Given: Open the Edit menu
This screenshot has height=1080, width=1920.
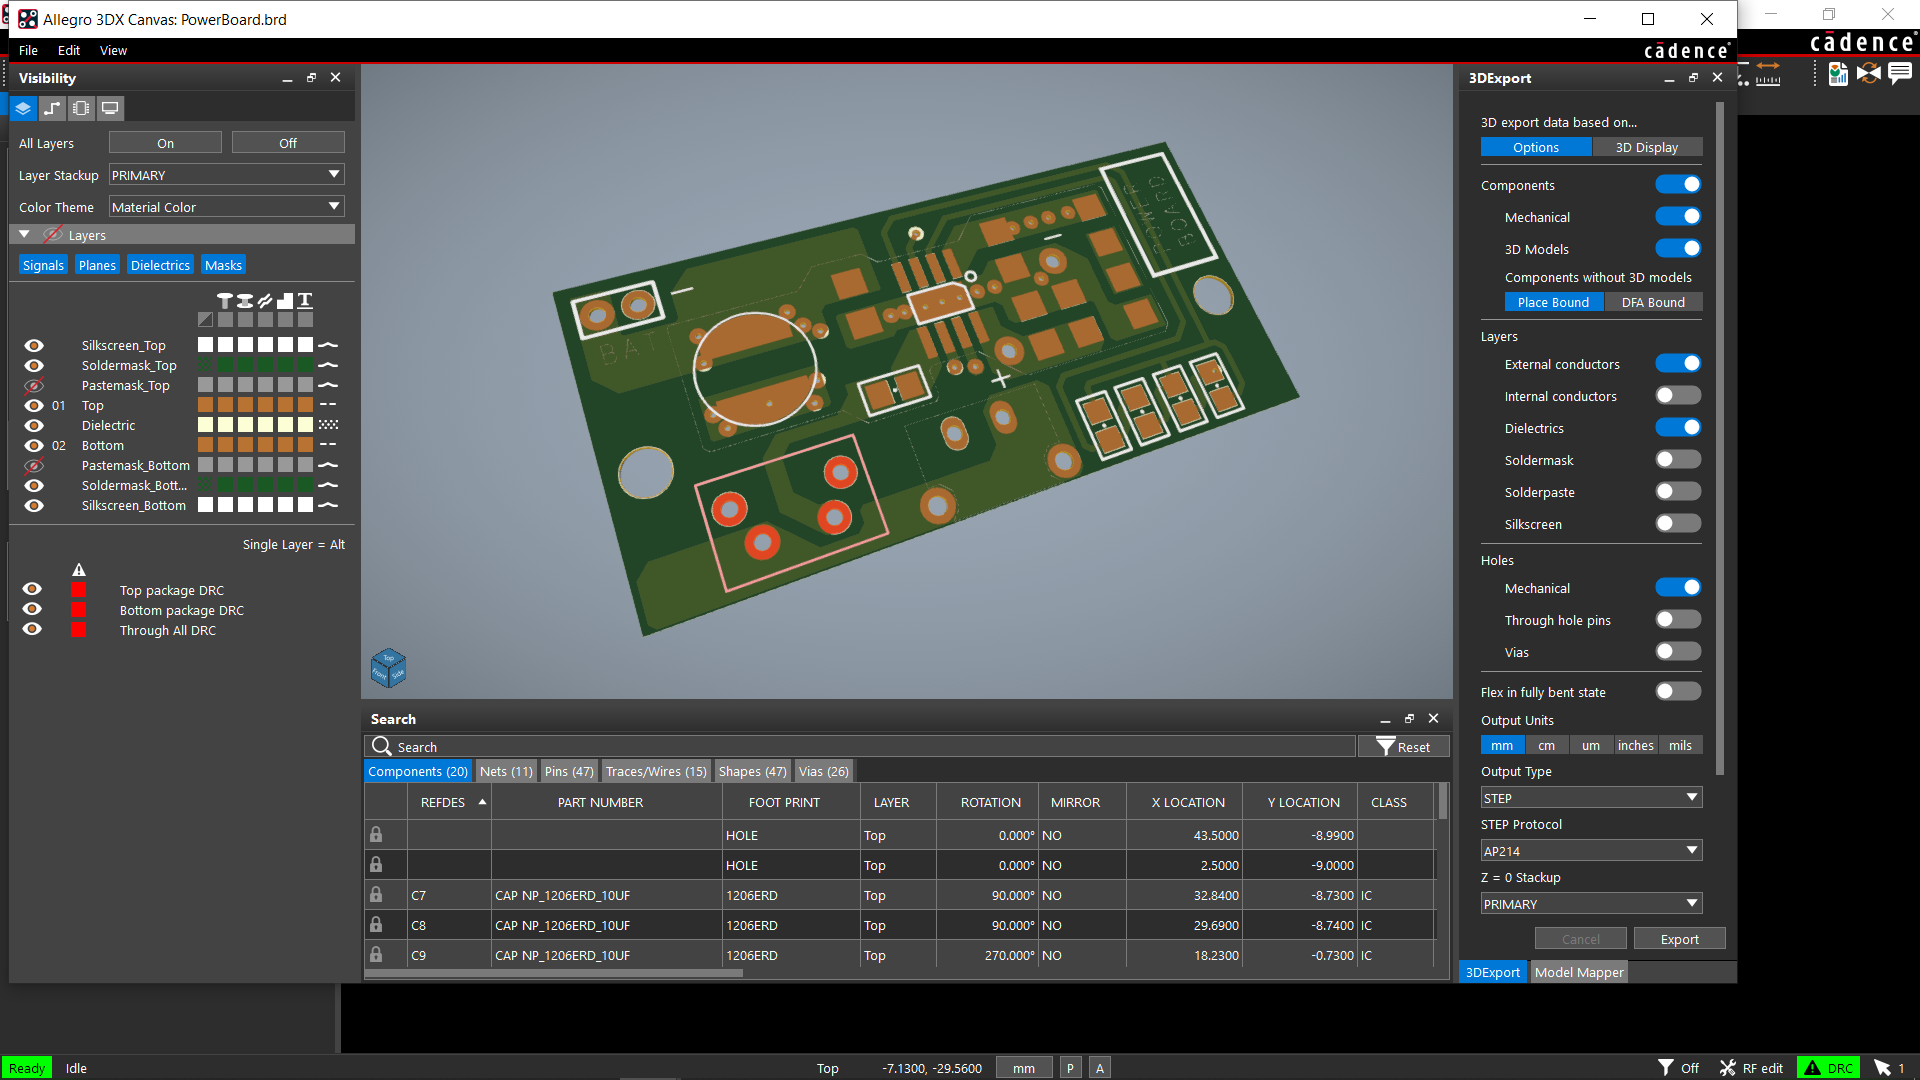Looking at the screenshot, I should point(69,50).
